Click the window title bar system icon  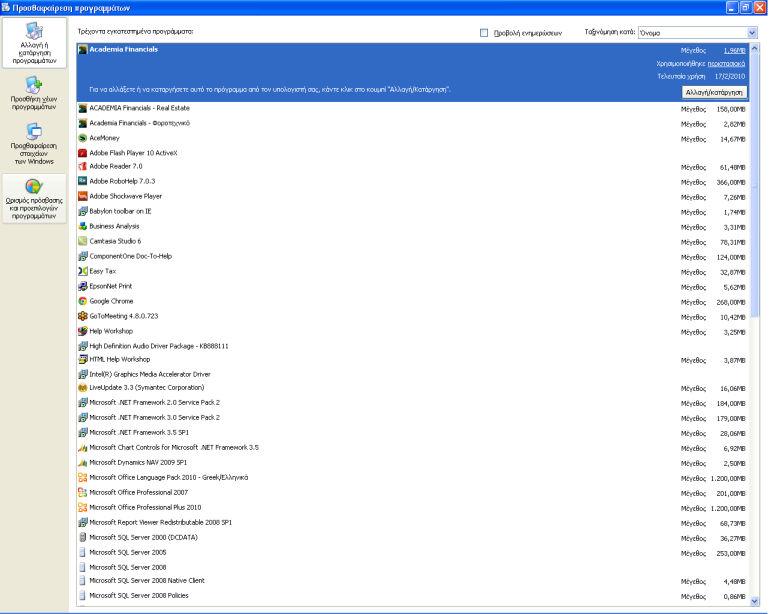pos(5,7)
